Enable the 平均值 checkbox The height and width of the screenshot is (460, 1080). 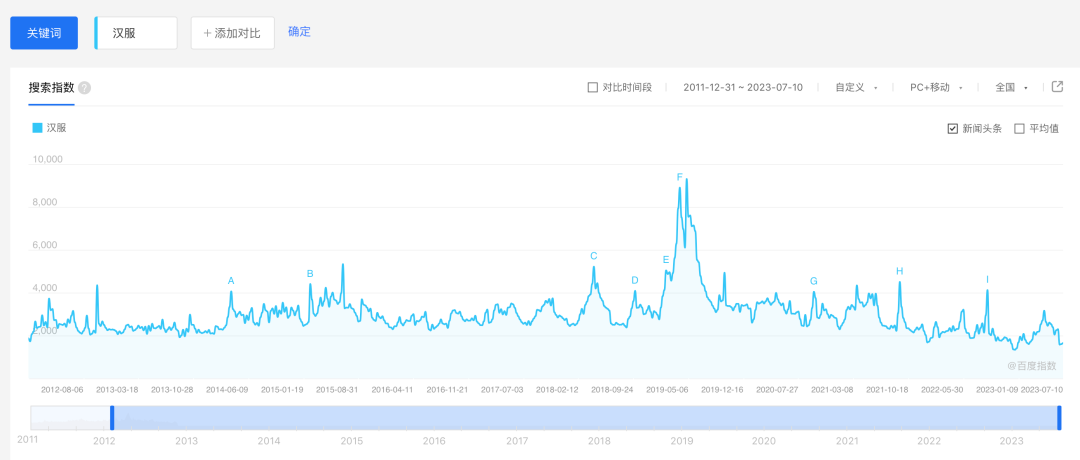[1019, 128]
